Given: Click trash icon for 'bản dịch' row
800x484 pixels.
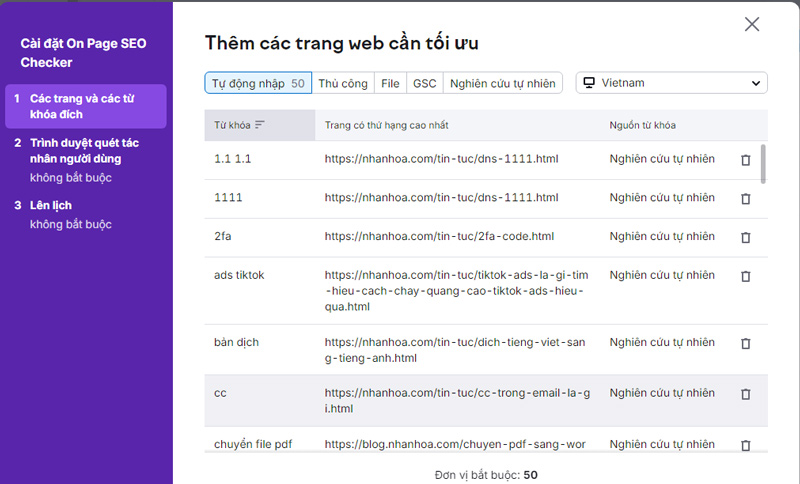Looking at the screenshot, I should tap(745, 343).
